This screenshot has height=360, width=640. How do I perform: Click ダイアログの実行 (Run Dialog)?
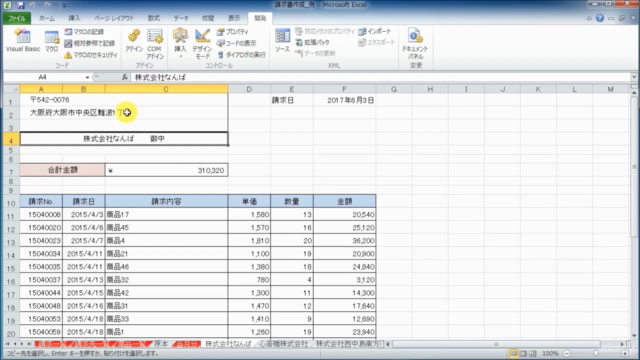click(x=242, y=55)
